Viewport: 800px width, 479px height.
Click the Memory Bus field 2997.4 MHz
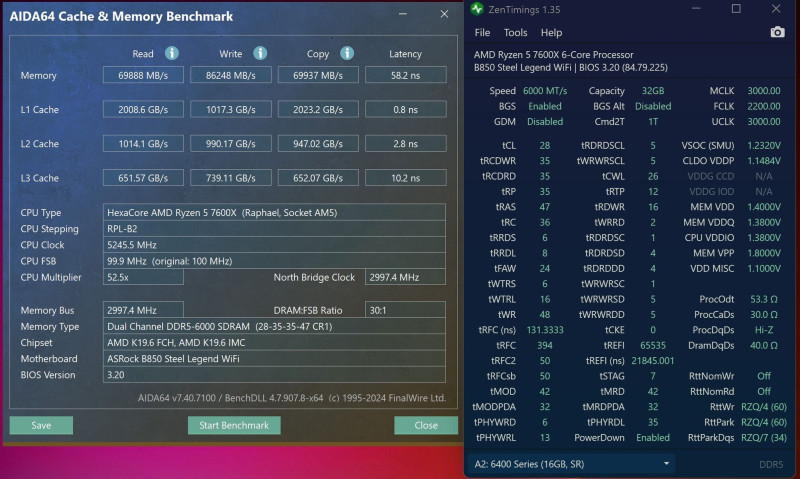(x=143, y=310)
